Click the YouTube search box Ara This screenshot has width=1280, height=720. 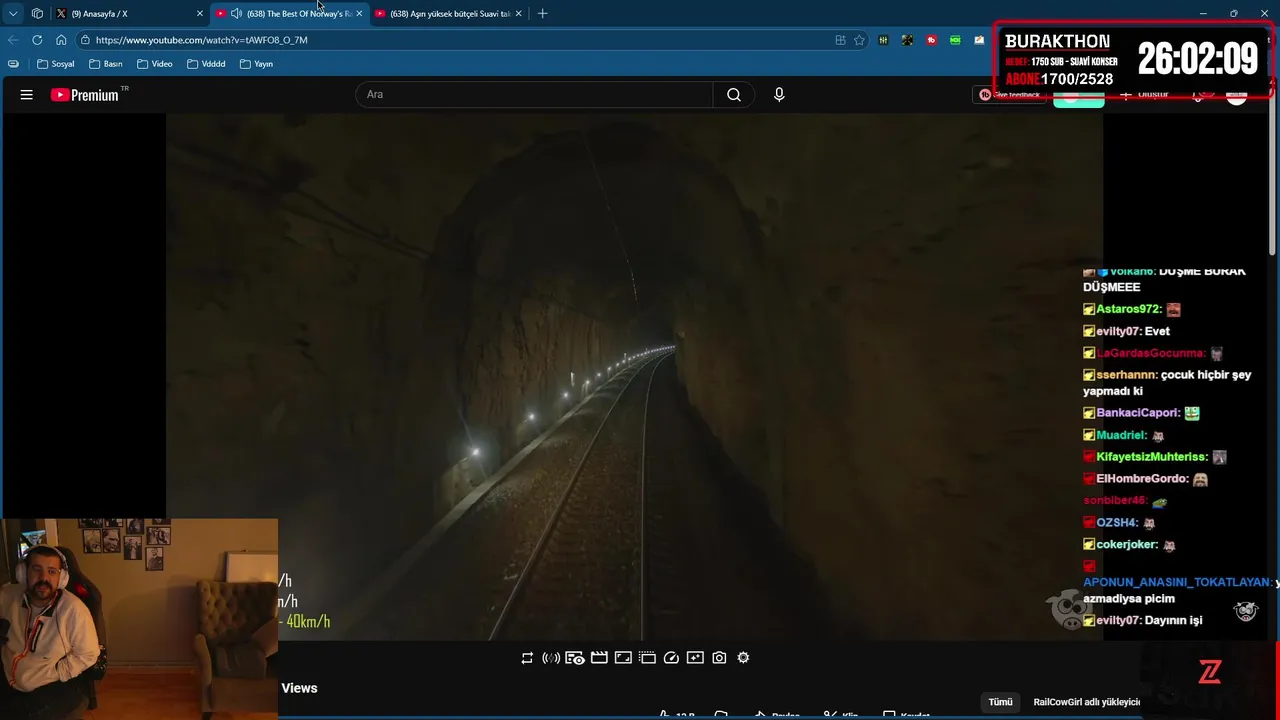[534, 95]
